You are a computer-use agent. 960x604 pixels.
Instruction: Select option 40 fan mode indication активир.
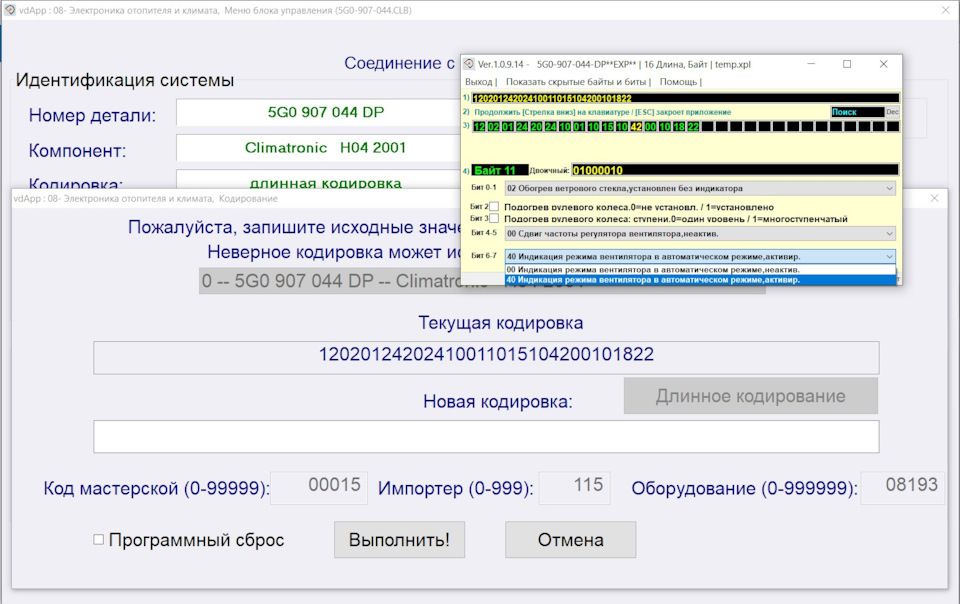click(x=700, y=280)
